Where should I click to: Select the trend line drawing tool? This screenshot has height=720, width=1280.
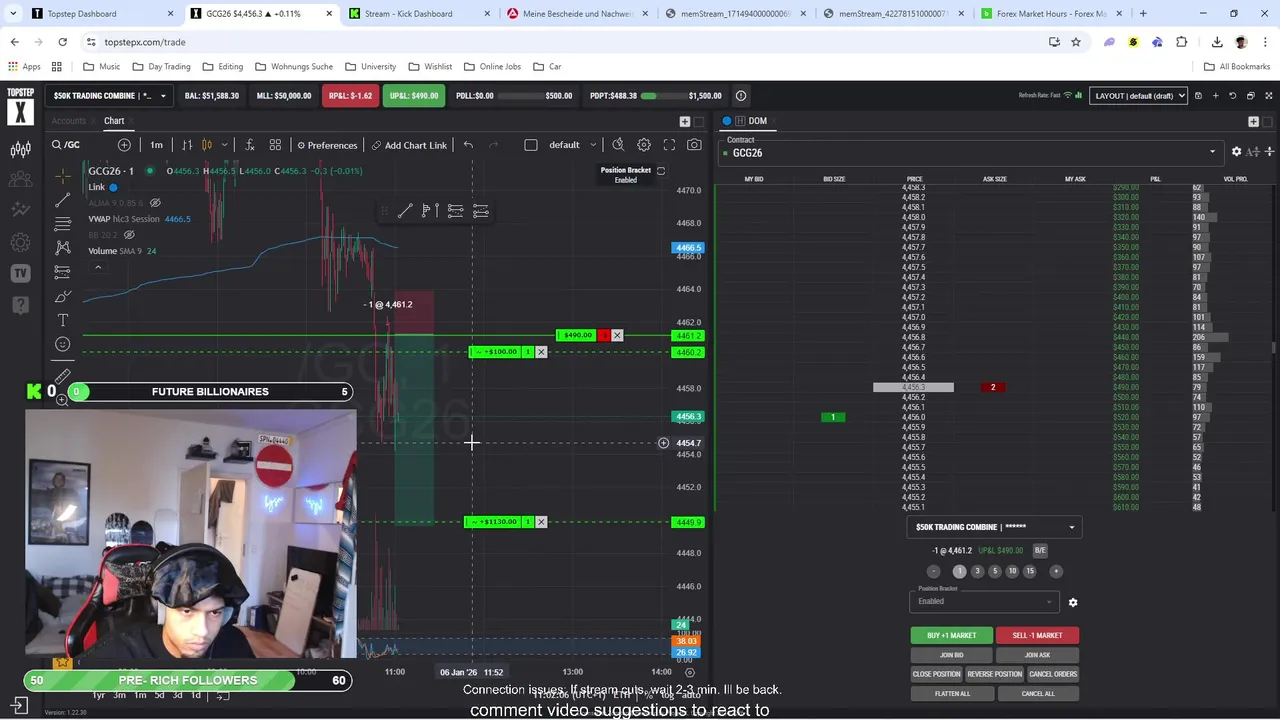pos(63,200)
